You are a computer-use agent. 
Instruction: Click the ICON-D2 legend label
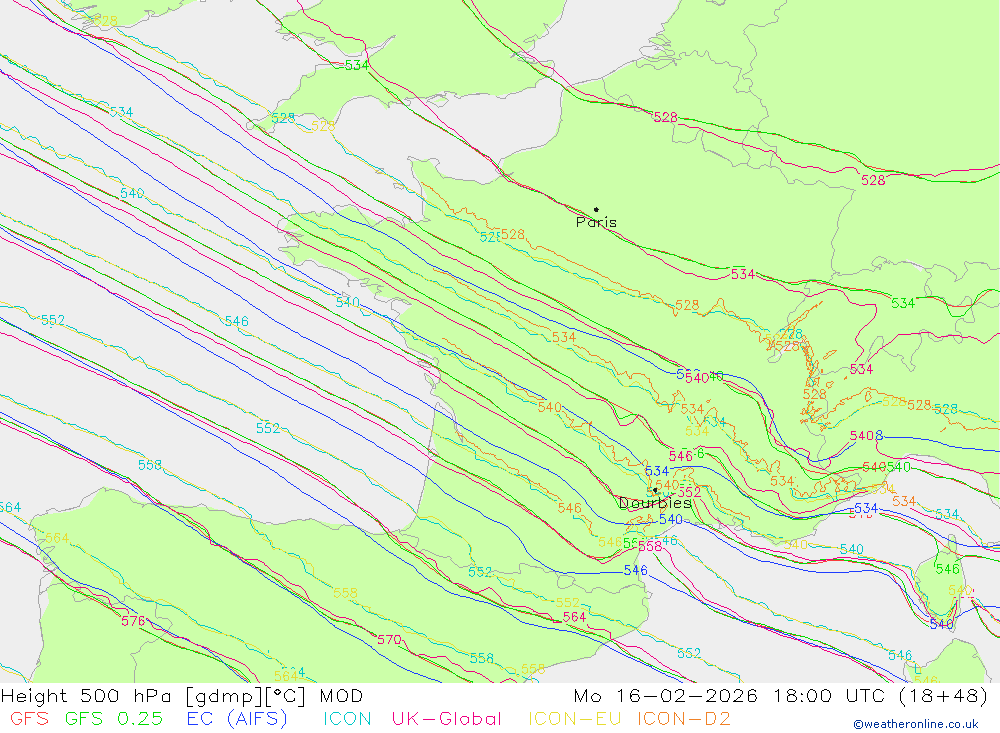[684, 719]
